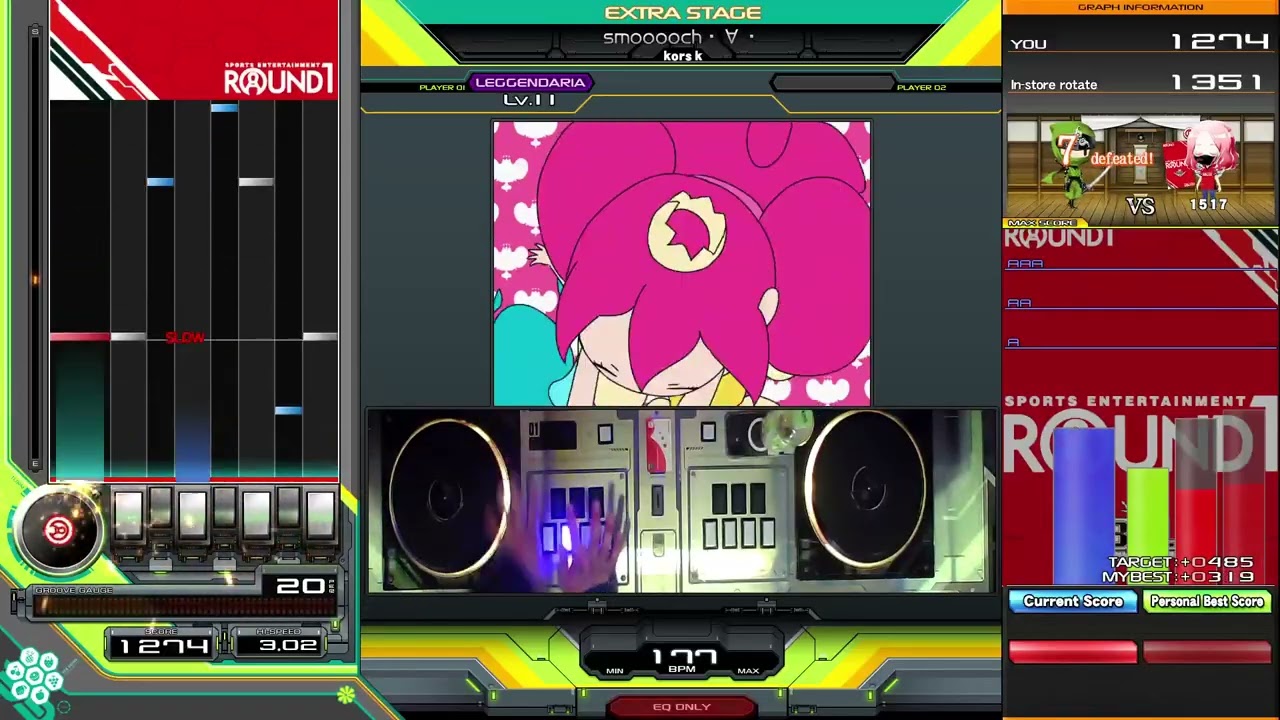Click the PLAYER 02 label
Screen dimensions: 1280x720
coord(921,88)
